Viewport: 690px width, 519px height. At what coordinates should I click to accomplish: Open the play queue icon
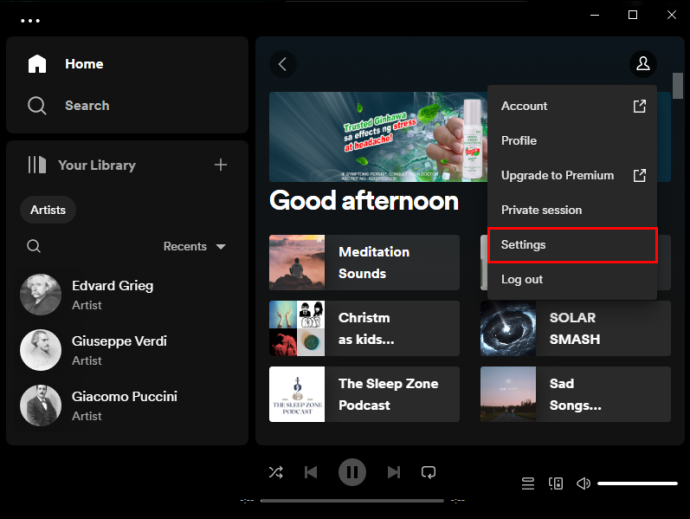(528, 483)
